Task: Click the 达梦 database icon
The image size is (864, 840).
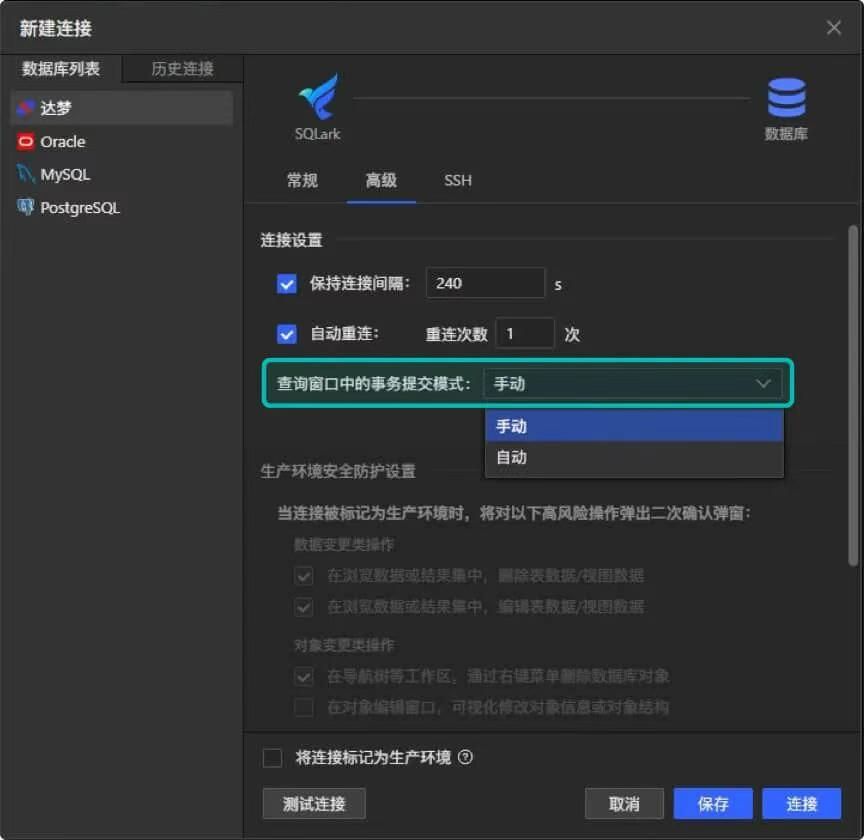Action: (x=25, y=108)
